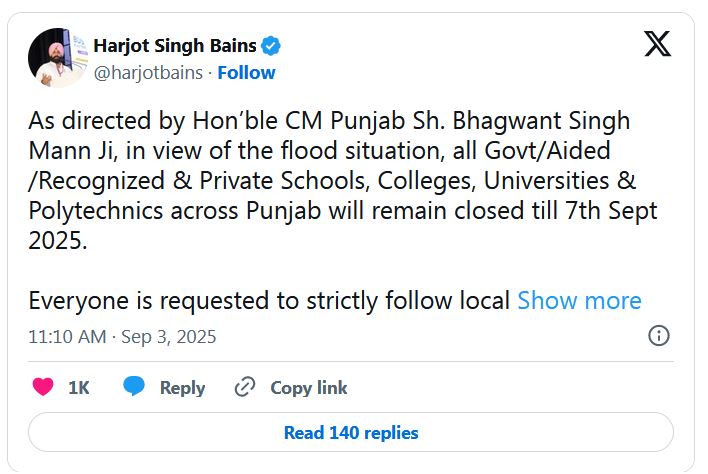Click the copy link chain icon
The image size is (708, 474).
tap(244, 387)
